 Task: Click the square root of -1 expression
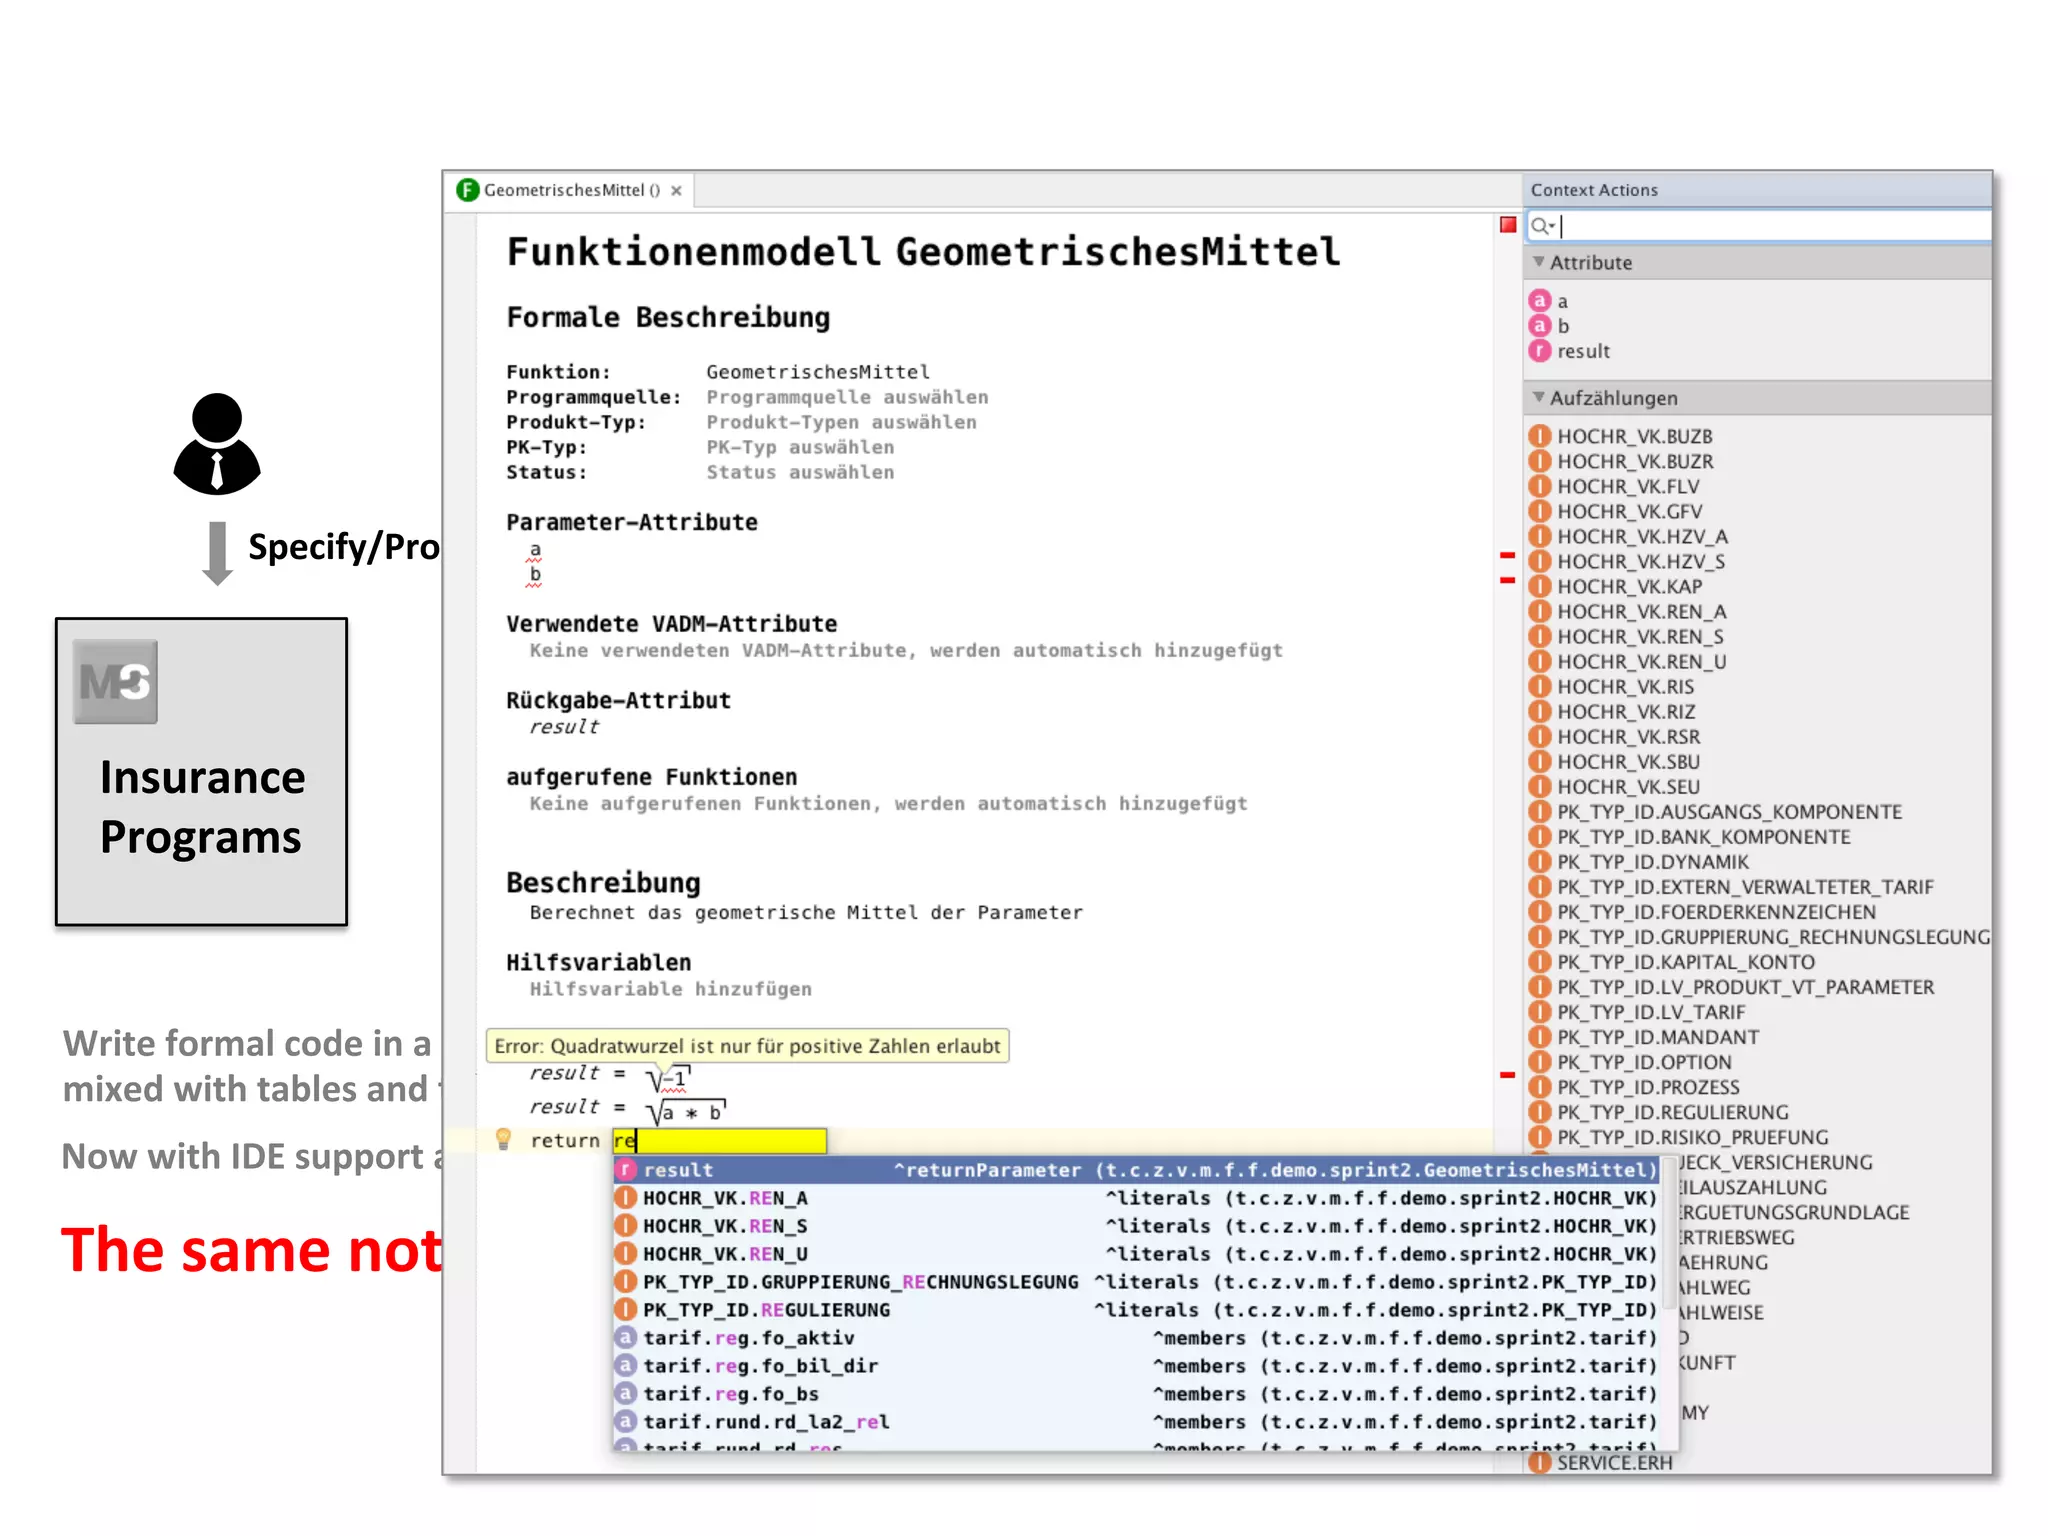[x=668, y=1078]
